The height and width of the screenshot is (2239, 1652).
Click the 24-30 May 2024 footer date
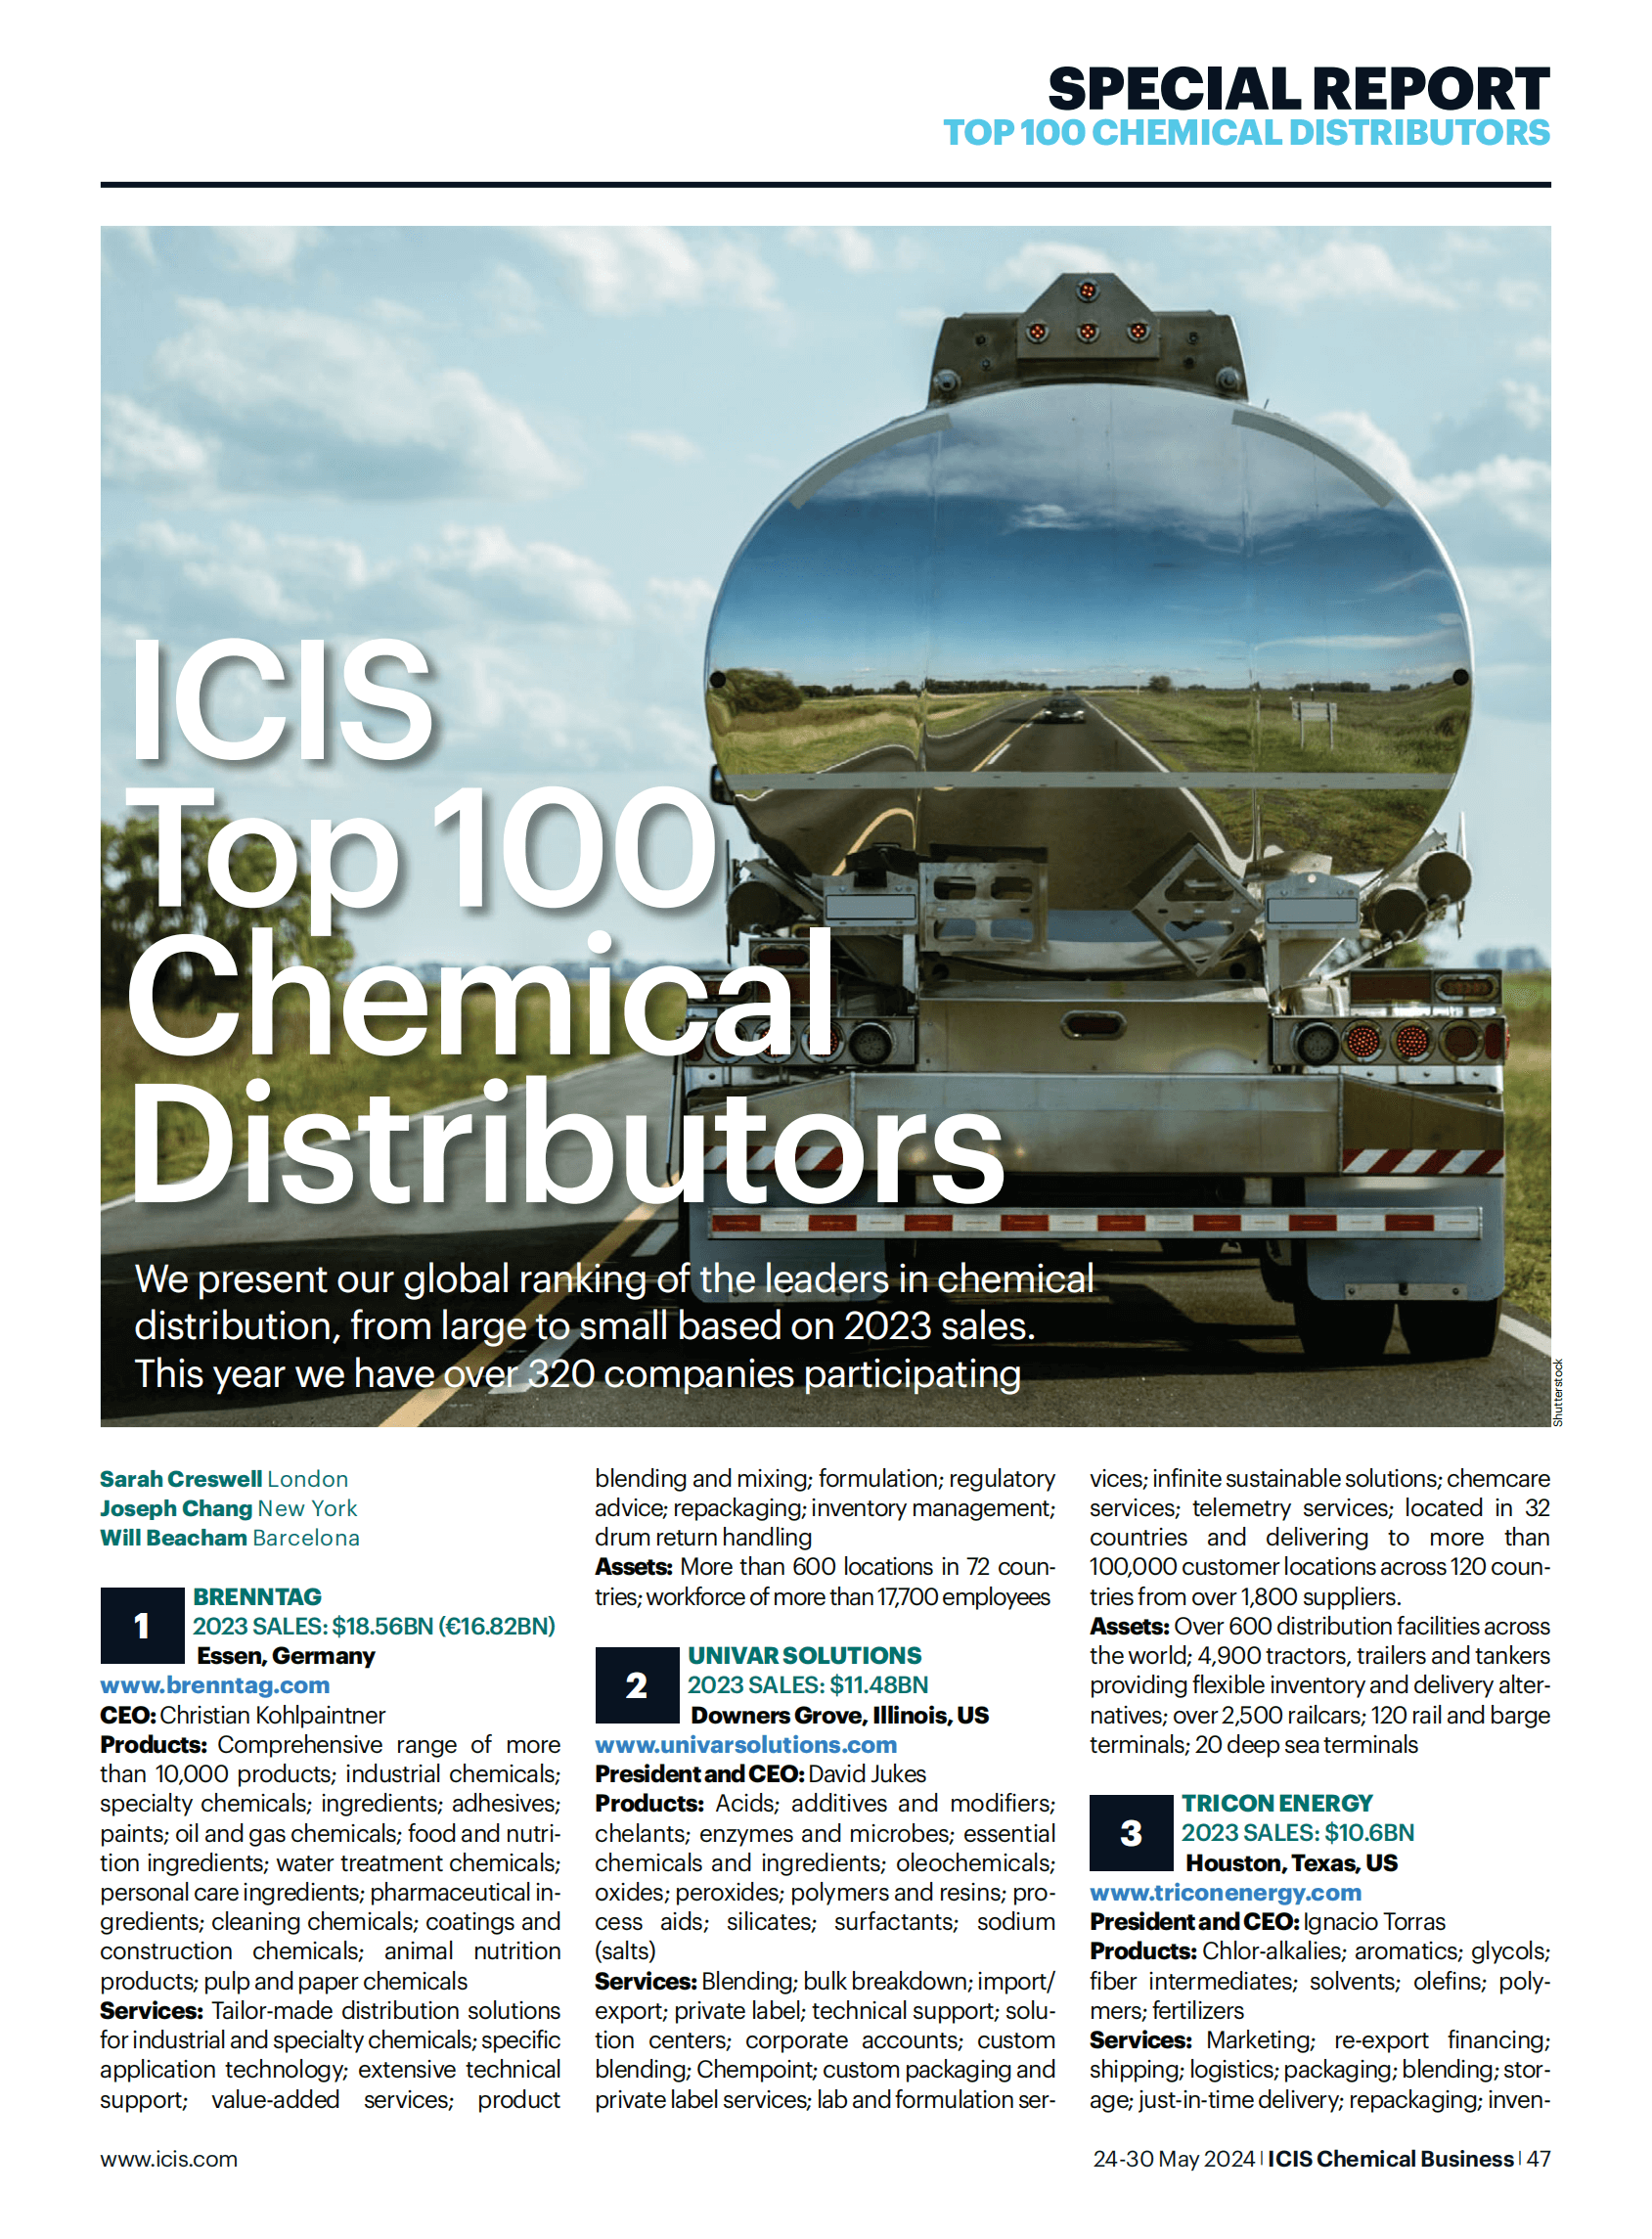coord(1174,2159)
